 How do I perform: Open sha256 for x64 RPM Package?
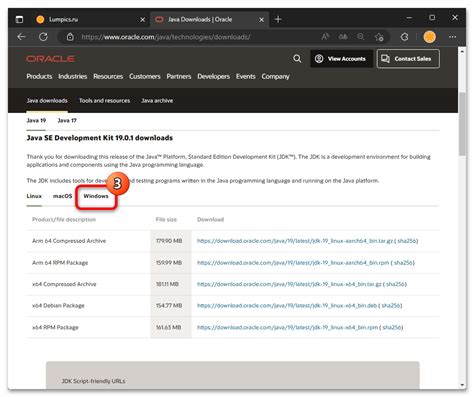coord(391,328)
